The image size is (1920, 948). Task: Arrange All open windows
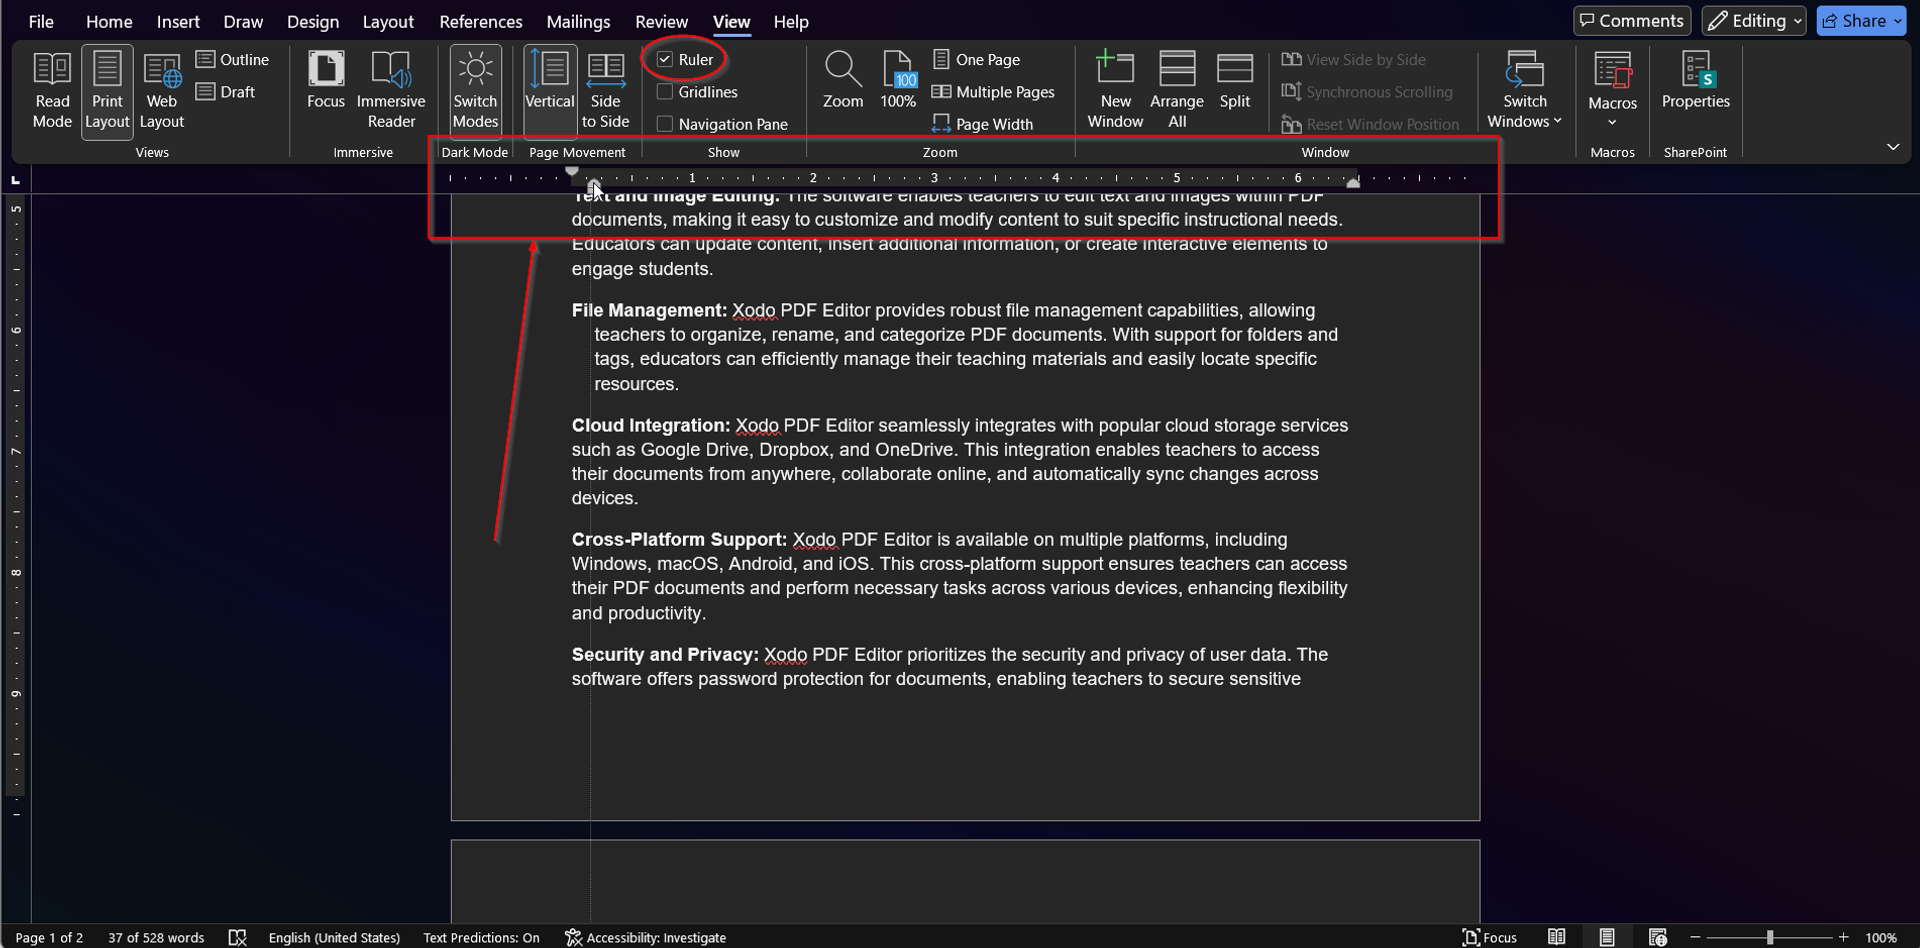coord(1177,91)
